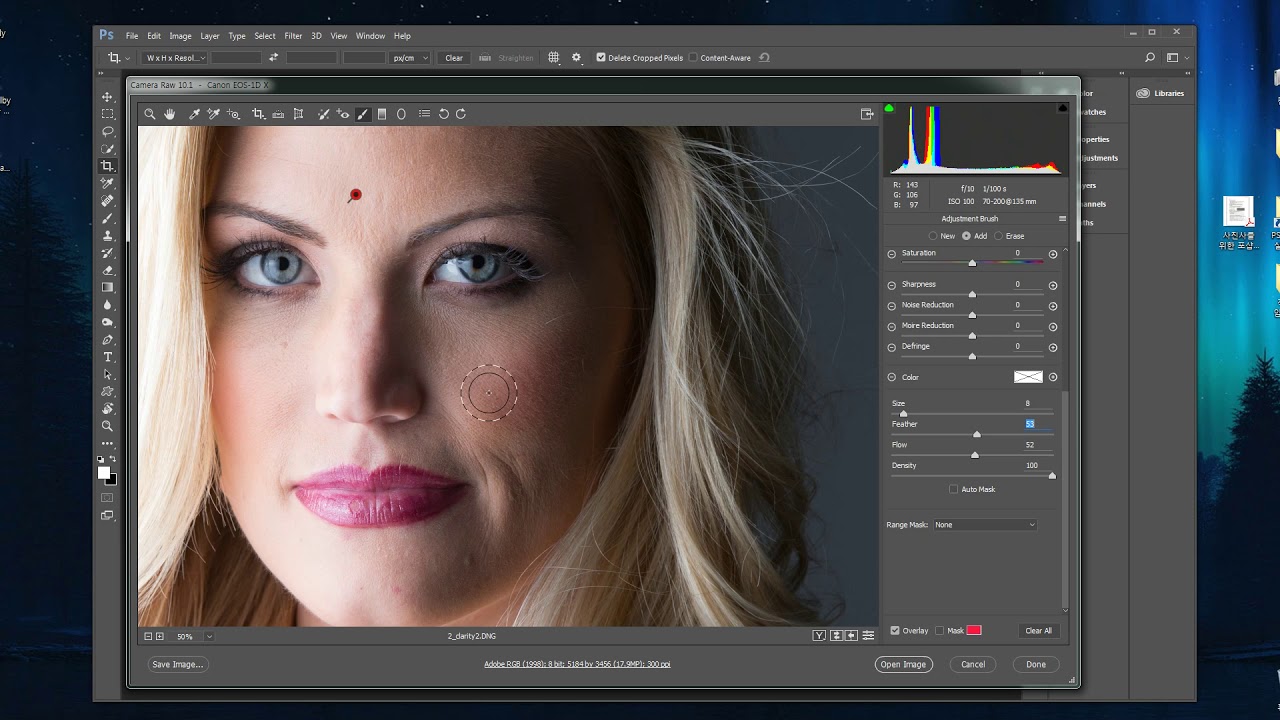The width and height of the screenshot is (1280, 720).
Task: Open the px/cm units dropdown
Action: (410, 58)
